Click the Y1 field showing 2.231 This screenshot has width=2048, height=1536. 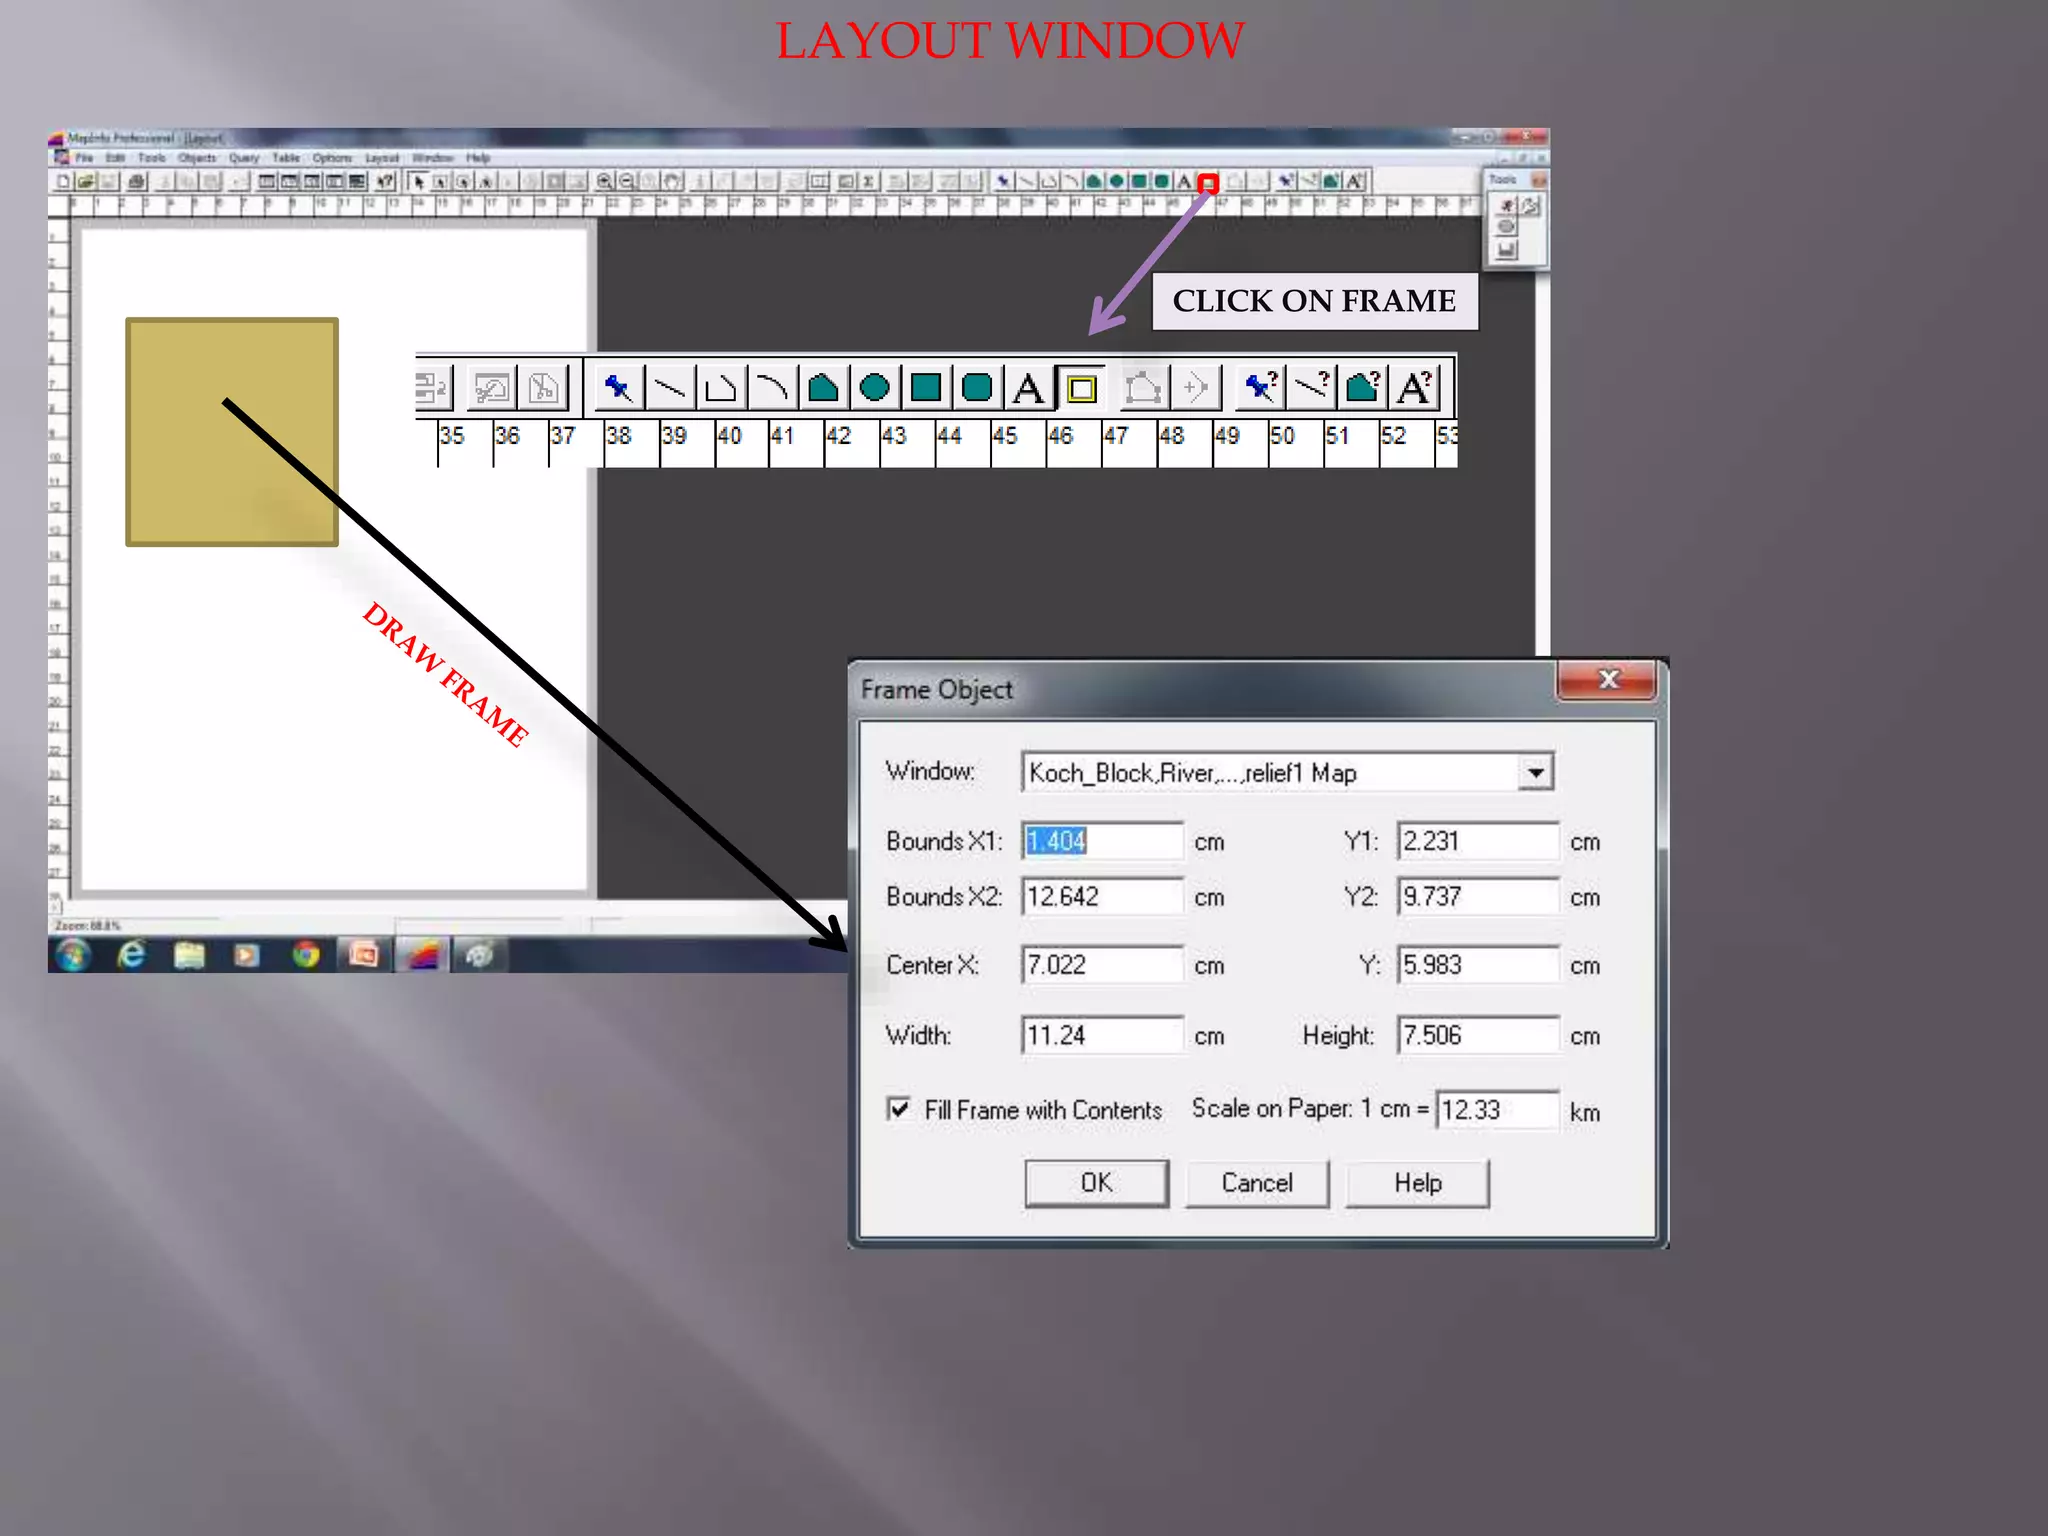(1478, 841)
